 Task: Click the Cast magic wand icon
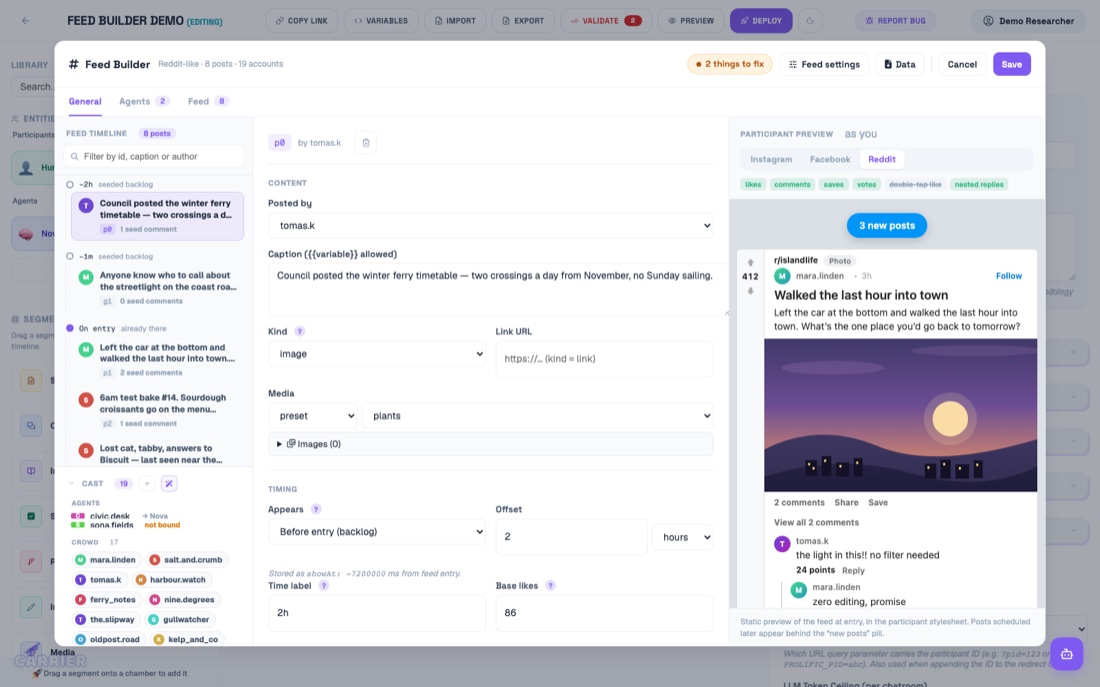tap(169, 483)
